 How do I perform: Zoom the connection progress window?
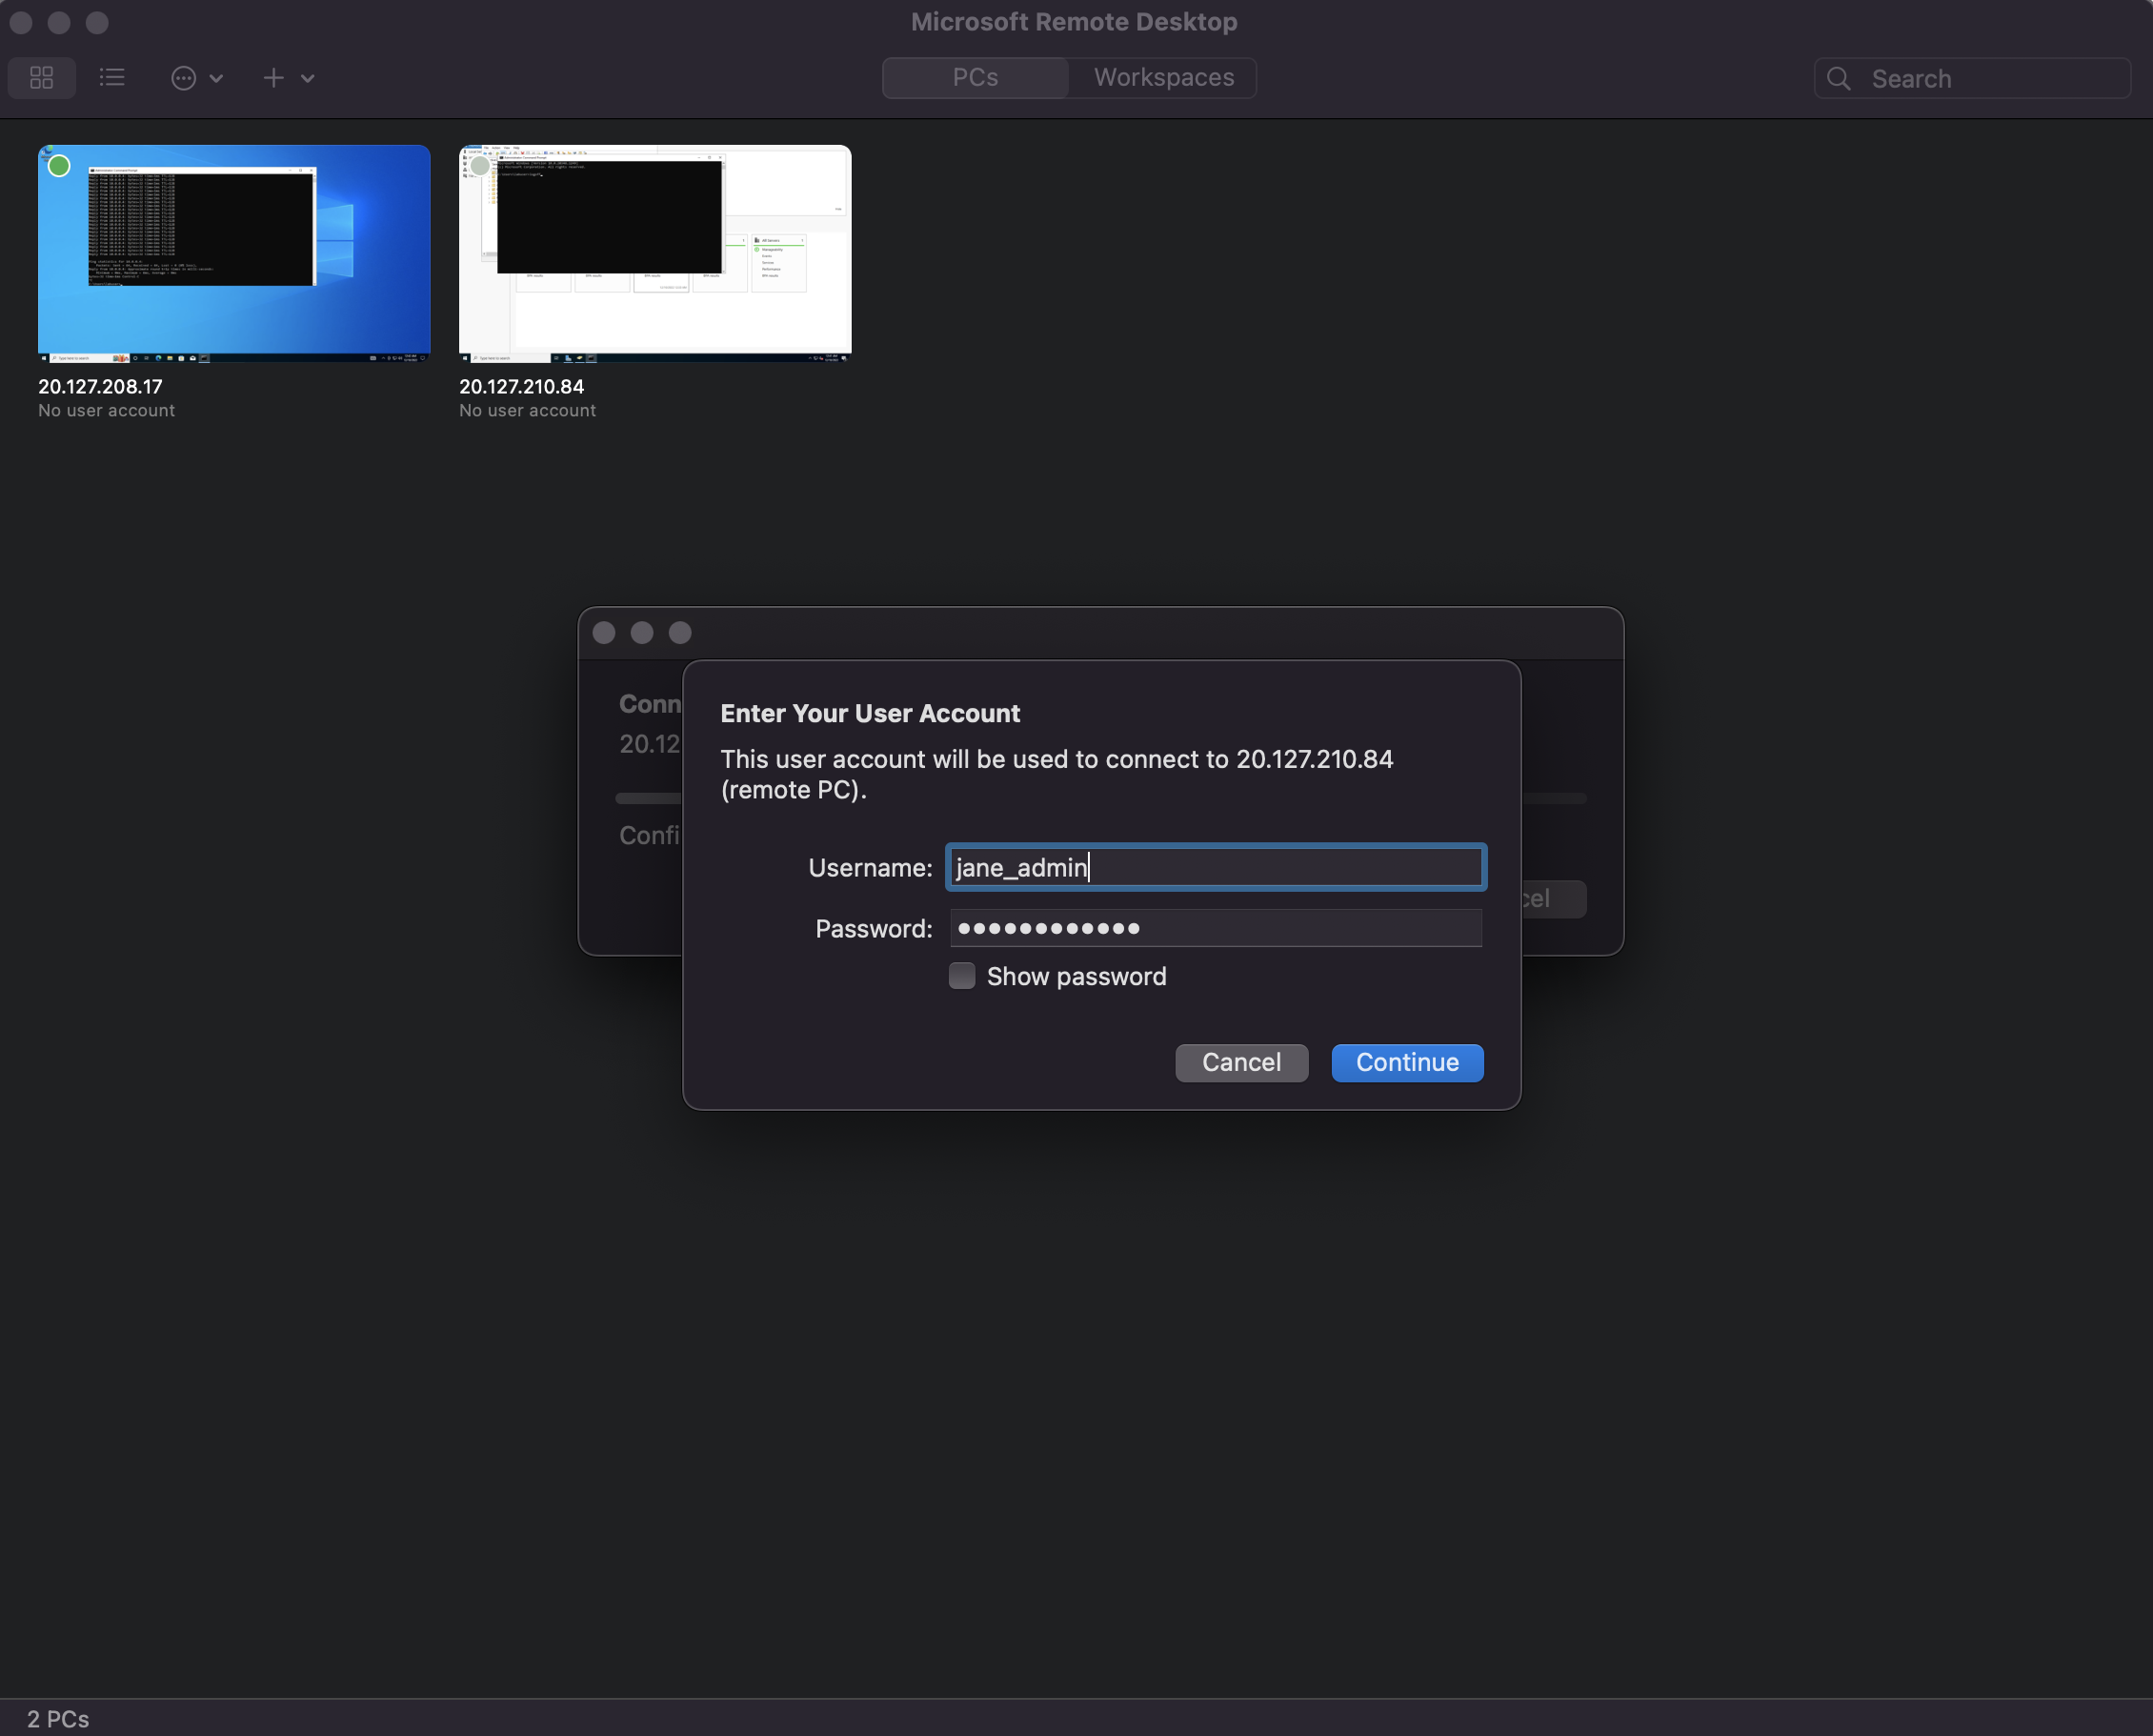tap(680, 633)
